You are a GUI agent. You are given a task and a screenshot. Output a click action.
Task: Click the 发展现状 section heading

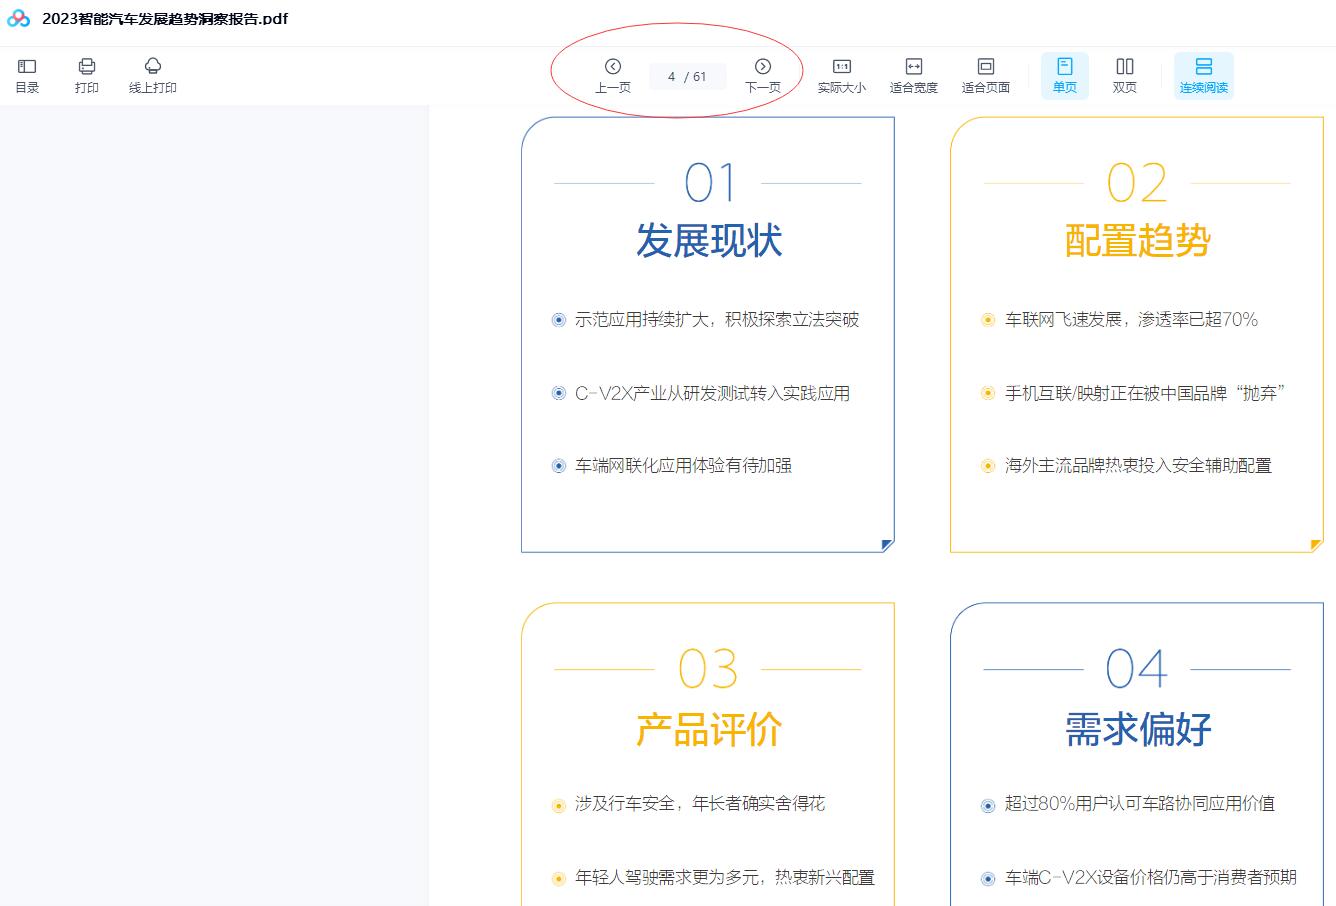pyautogui.click(x=709, y=241)
